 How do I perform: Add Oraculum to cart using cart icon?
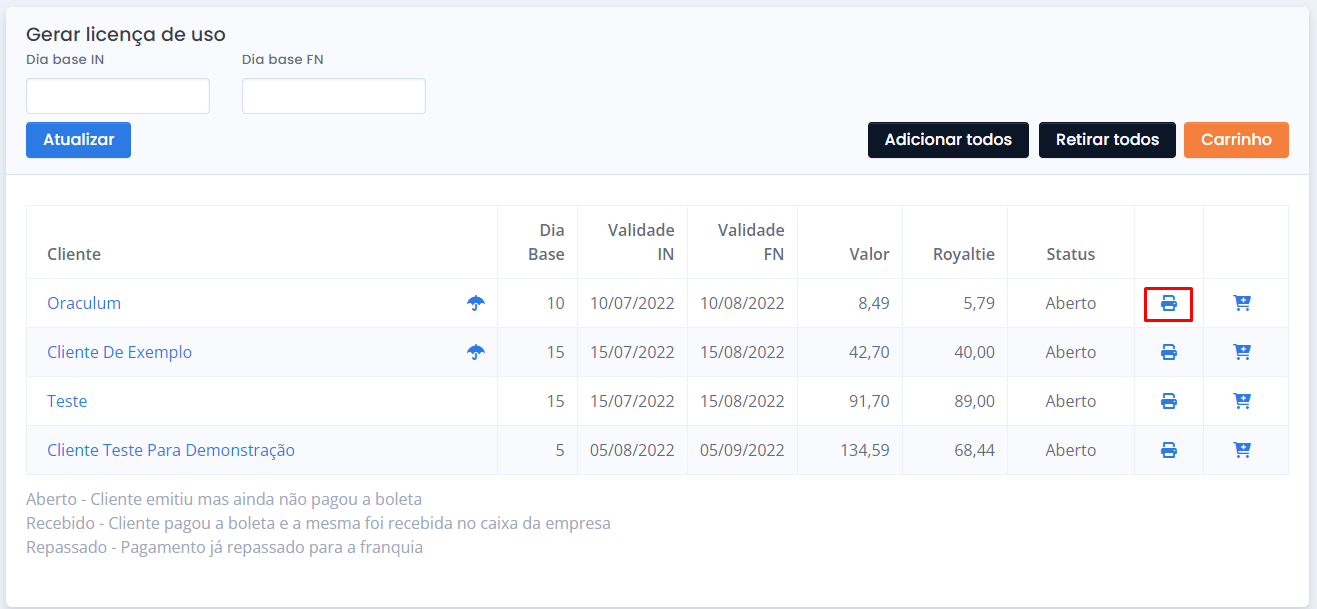[x=1242, y=303]
